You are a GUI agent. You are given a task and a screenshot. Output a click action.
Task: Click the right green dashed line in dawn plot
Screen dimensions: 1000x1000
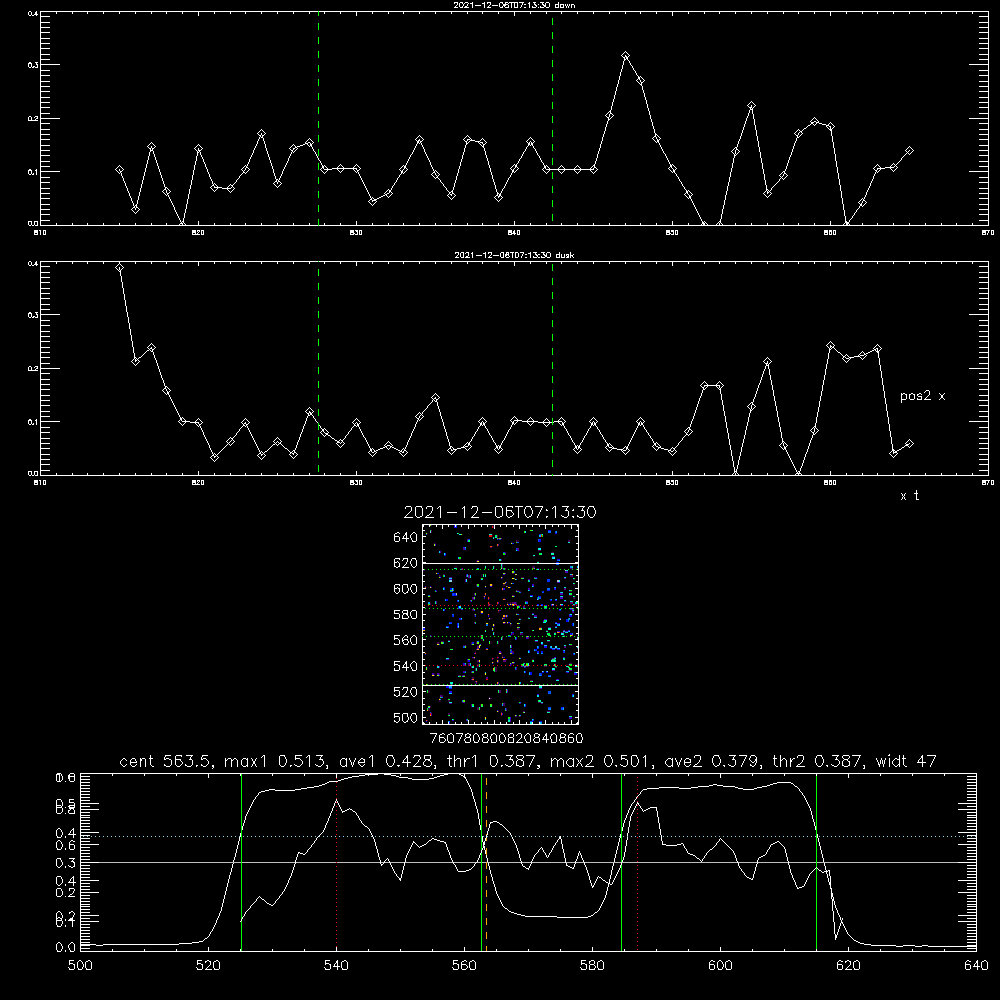point(552,118)
